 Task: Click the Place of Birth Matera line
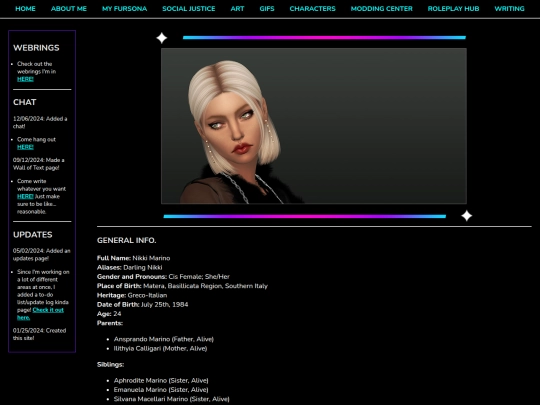pos(182,286)
